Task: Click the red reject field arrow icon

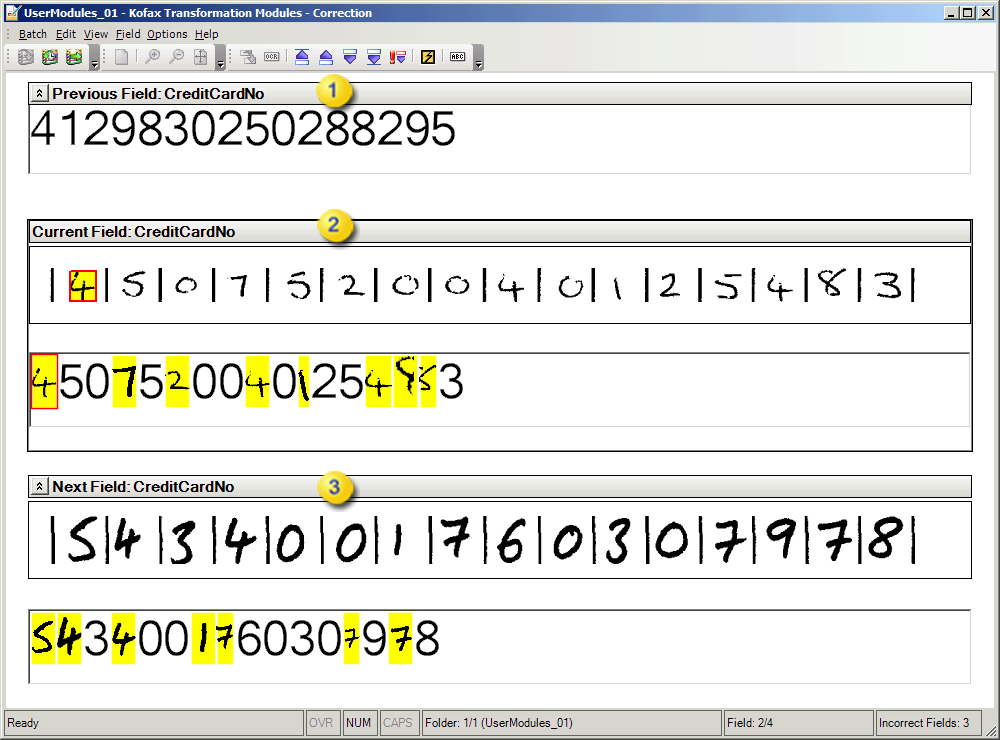Action: pyautogui.click(x=397, y=57)
